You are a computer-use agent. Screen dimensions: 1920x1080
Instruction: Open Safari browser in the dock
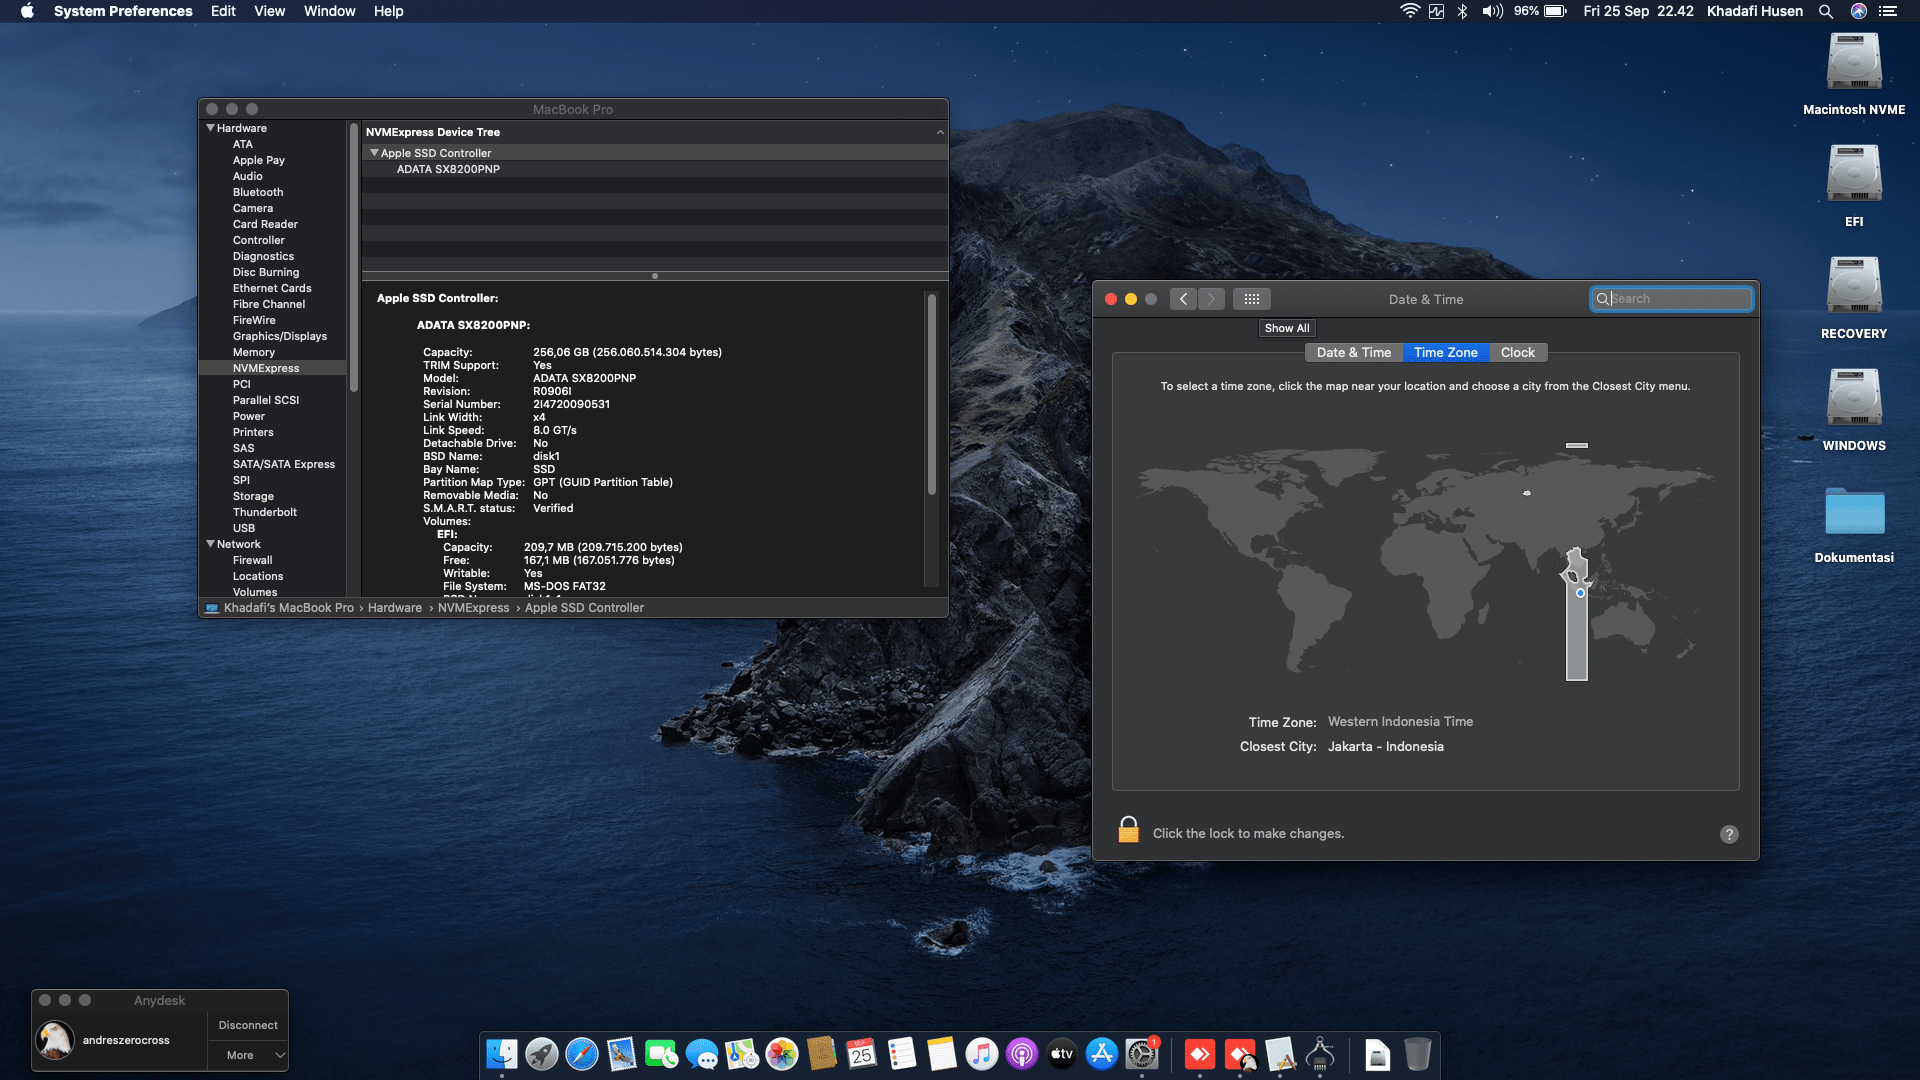[582, 1054]
